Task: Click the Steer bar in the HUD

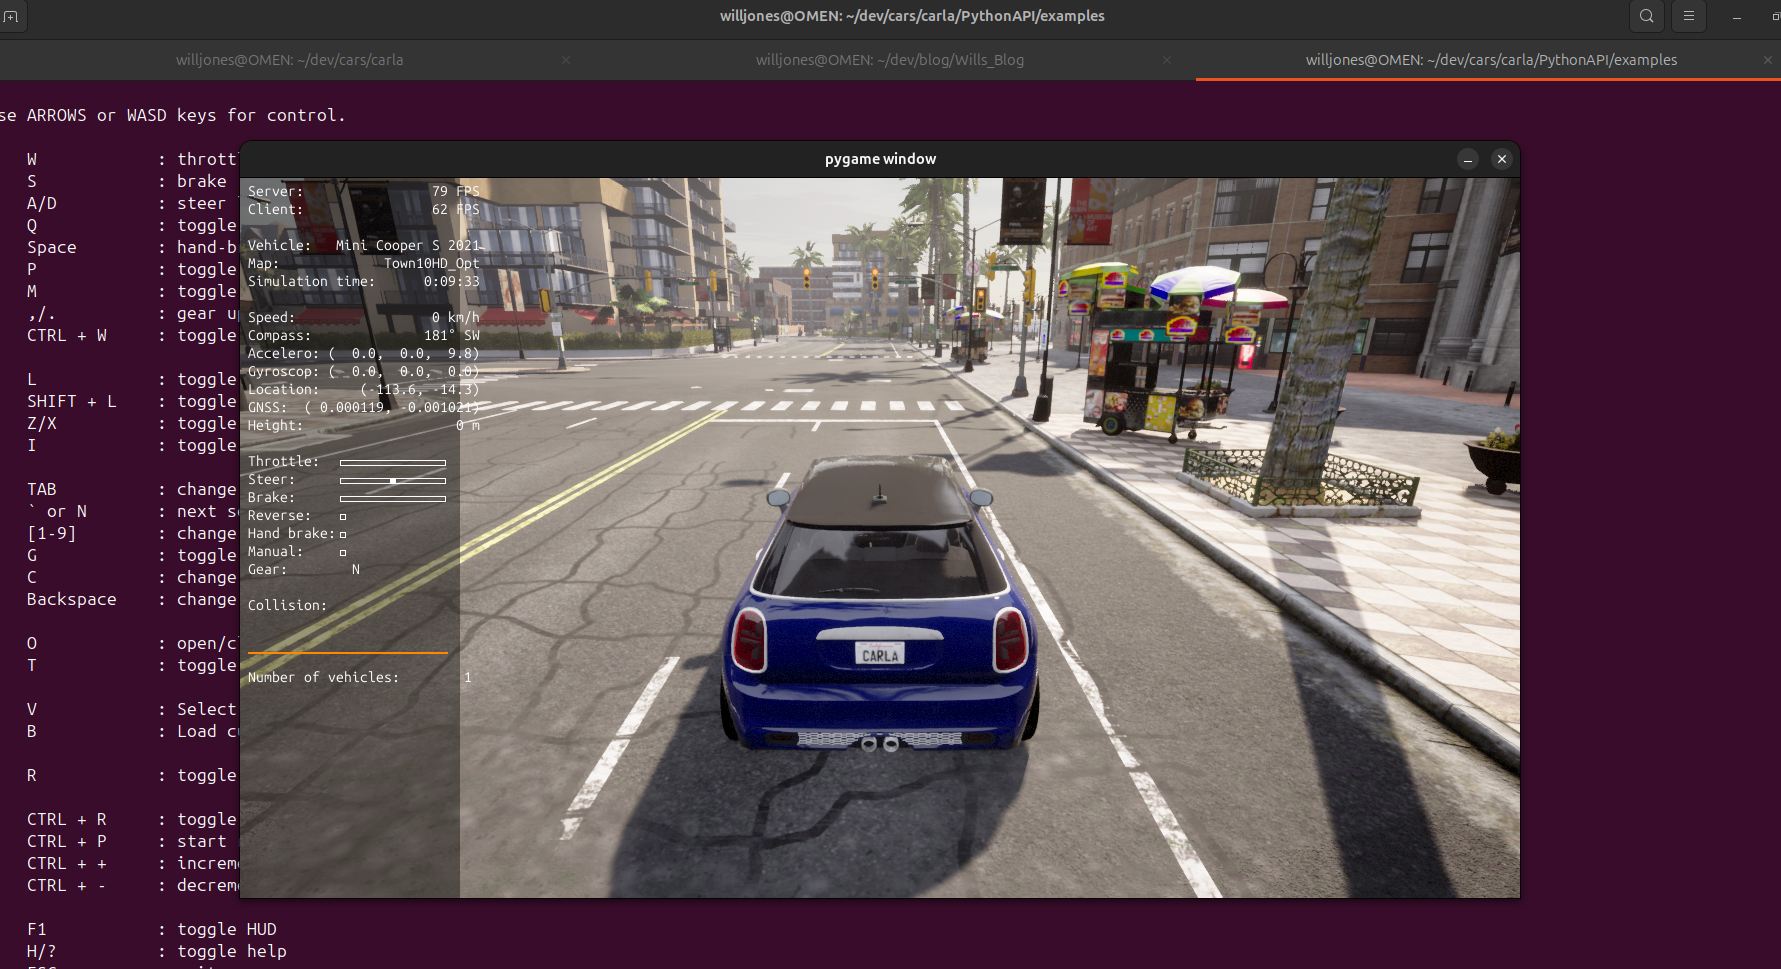Action: [393, 481]
